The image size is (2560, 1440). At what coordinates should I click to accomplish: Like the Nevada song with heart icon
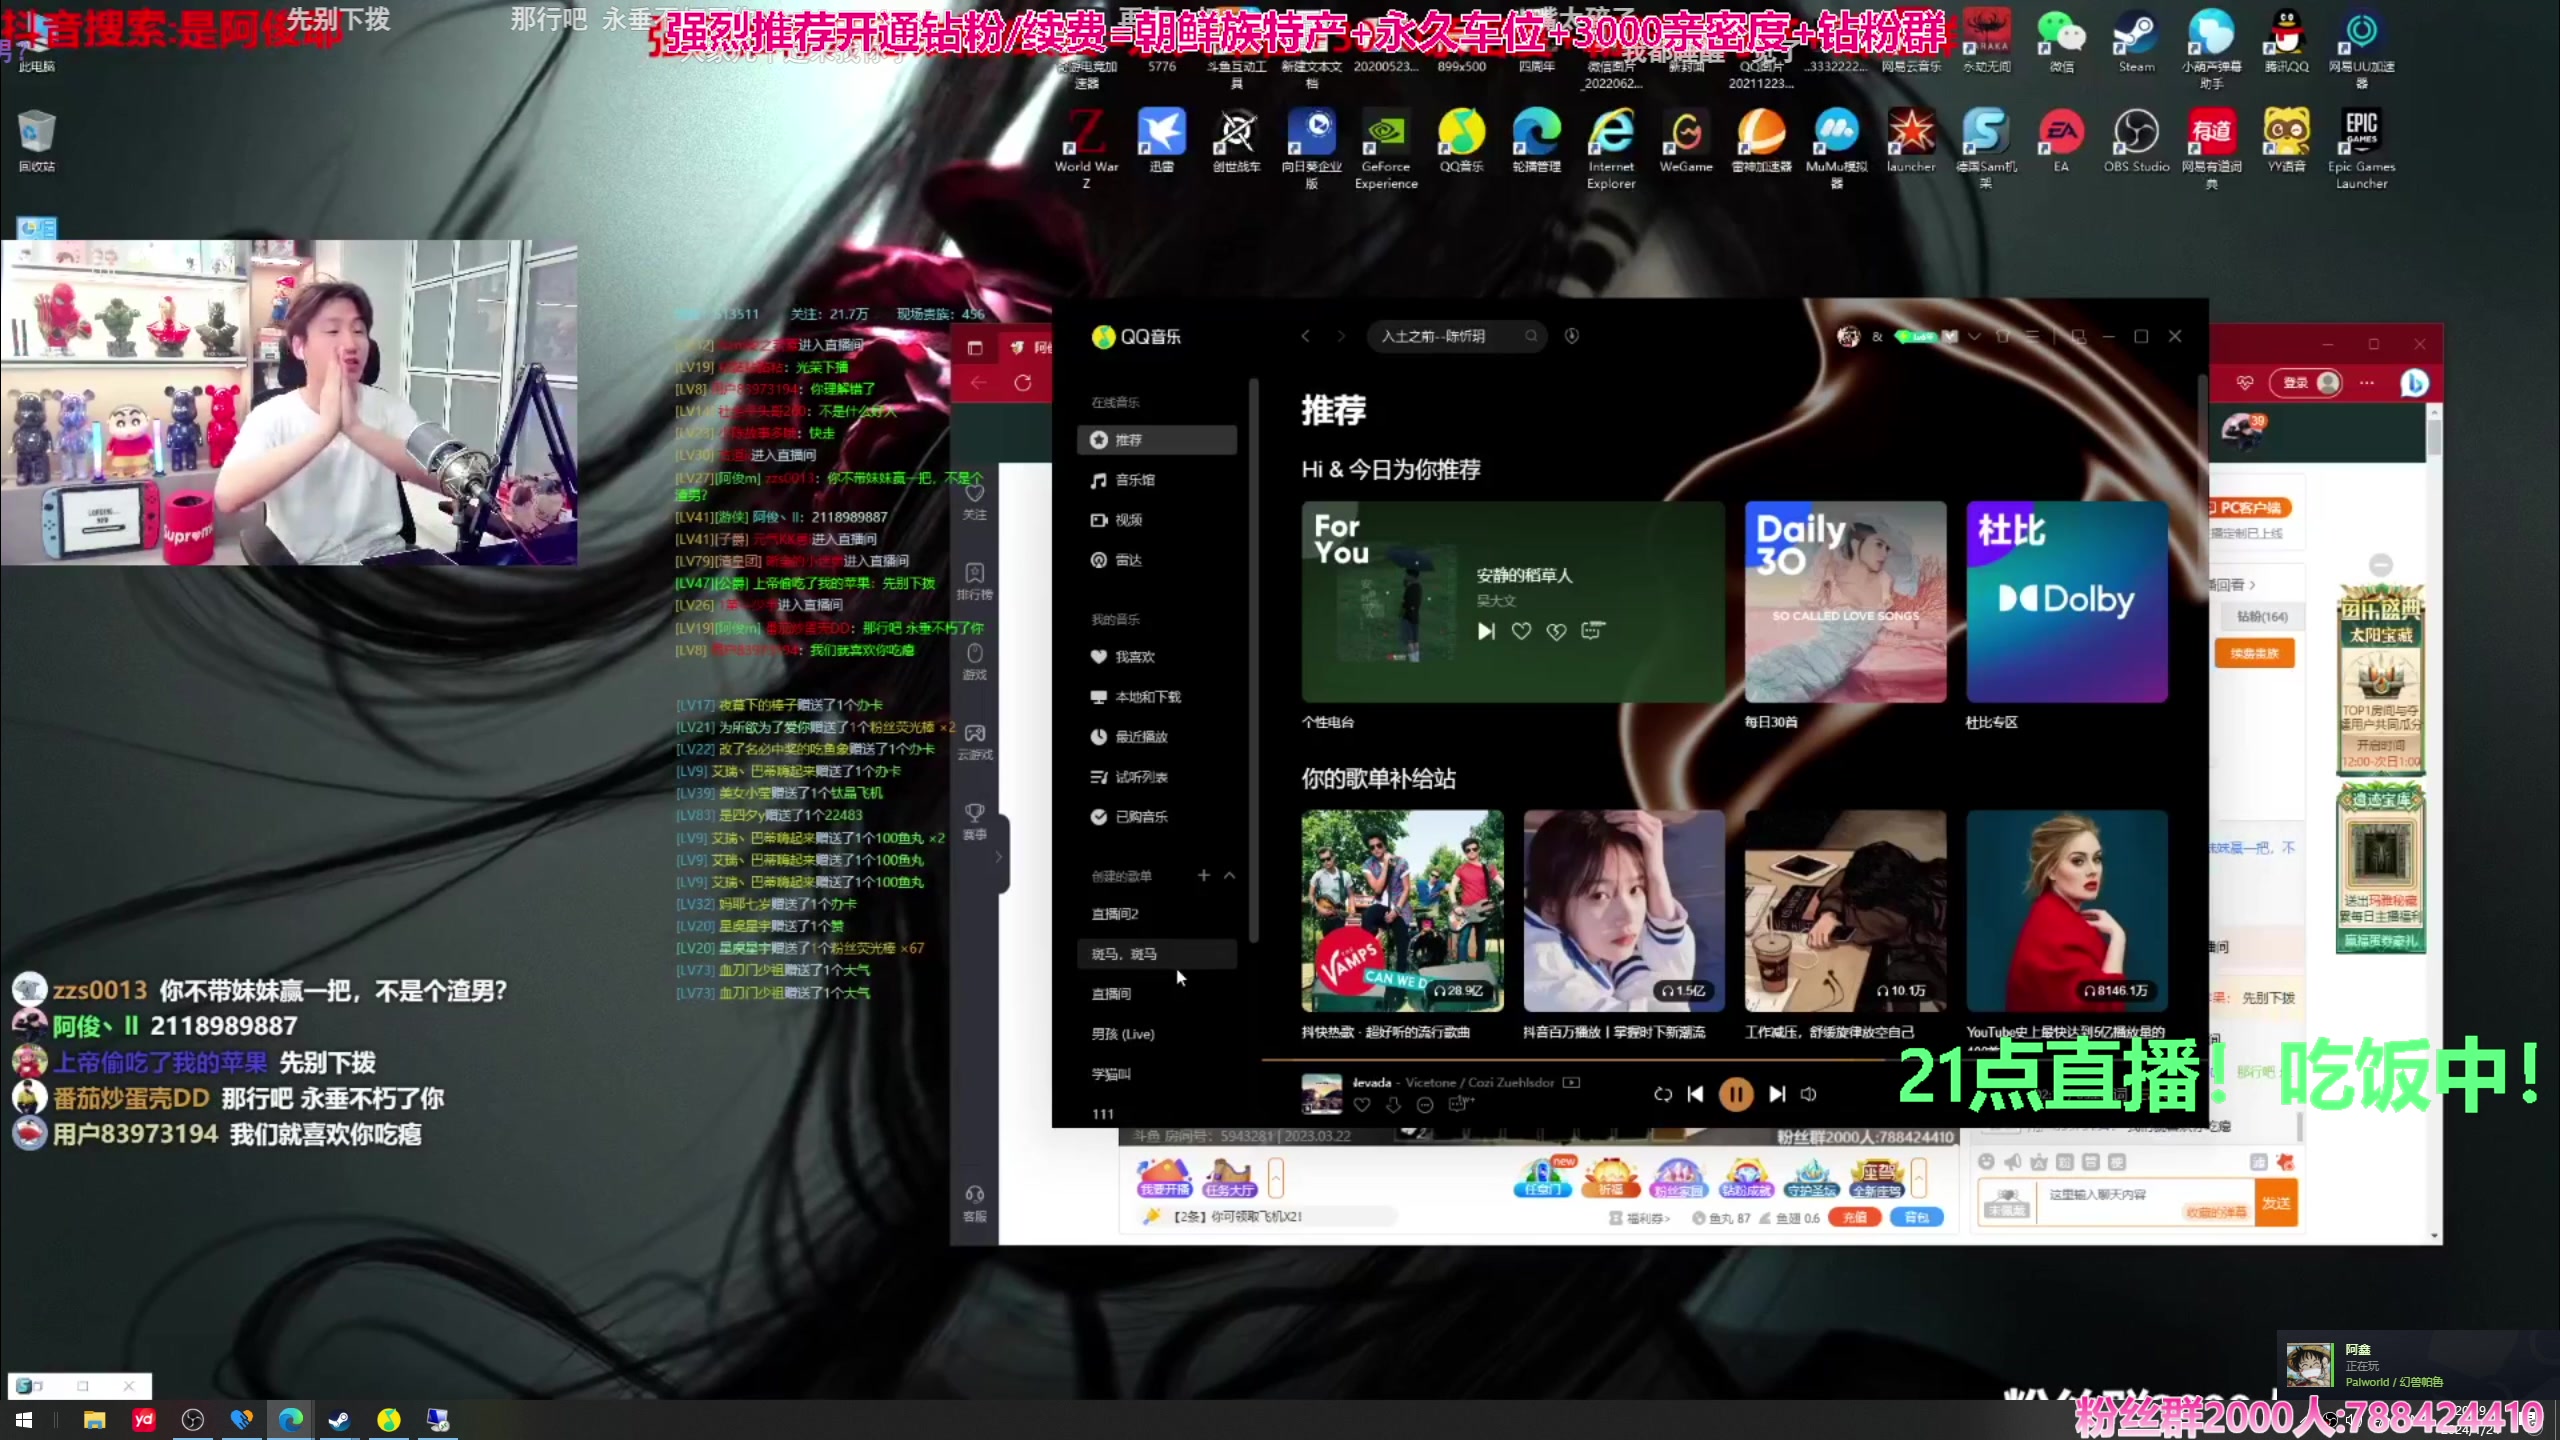[x=1361, y=1105]
